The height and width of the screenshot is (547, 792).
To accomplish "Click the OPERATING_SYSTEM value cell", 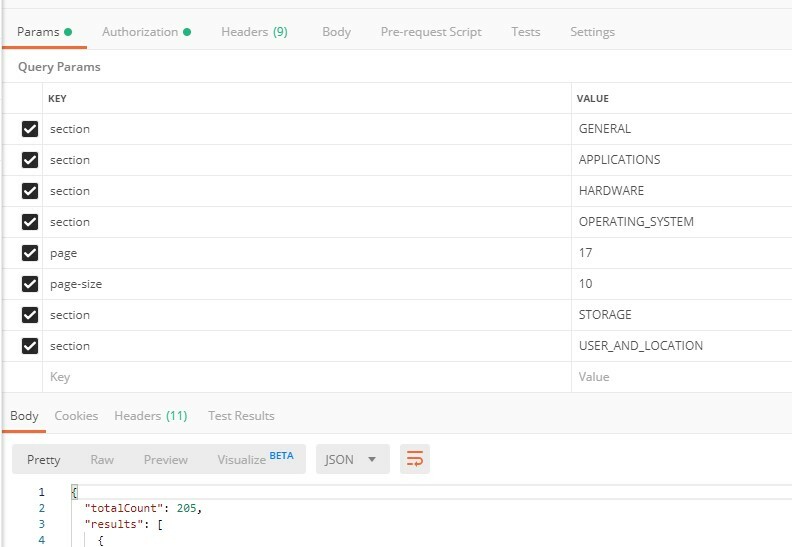I will coord(681,222).
